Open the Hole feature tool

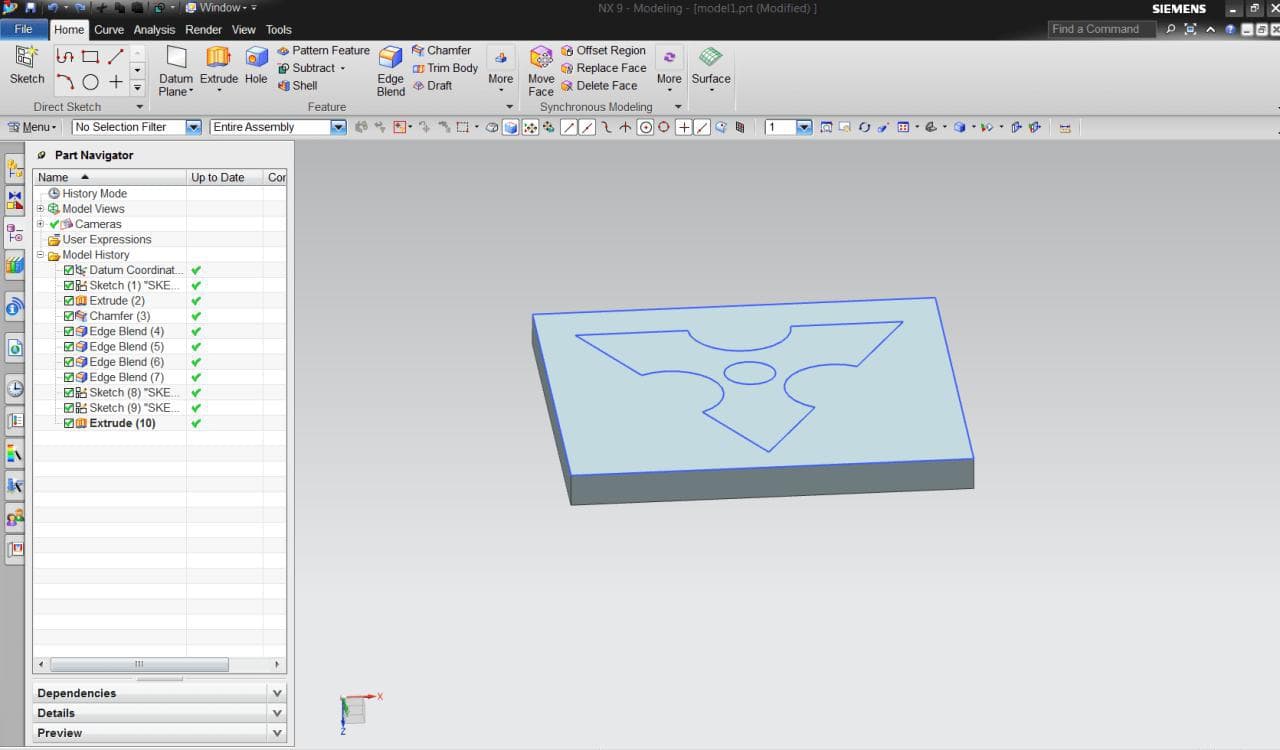tap(256, 66)
